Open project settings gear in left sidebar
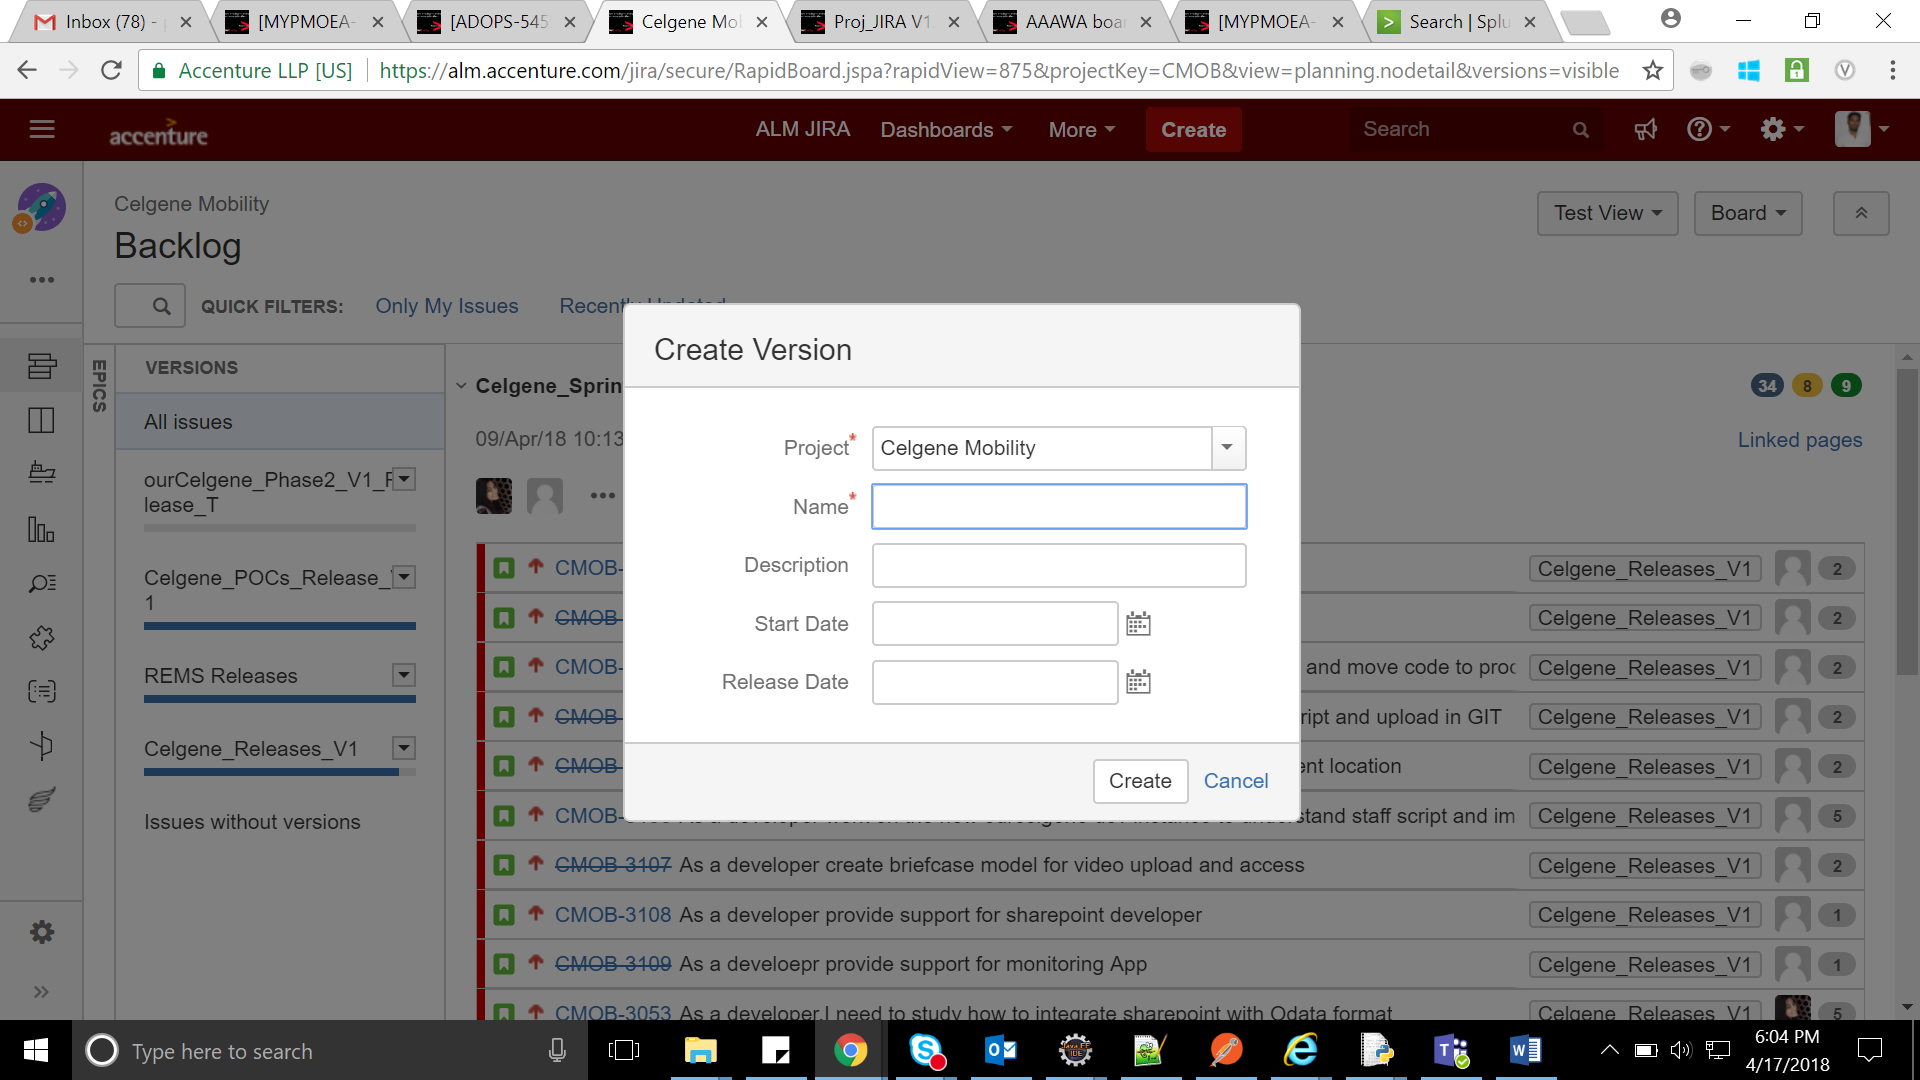1920x1080 pixels. click(42, 932)
